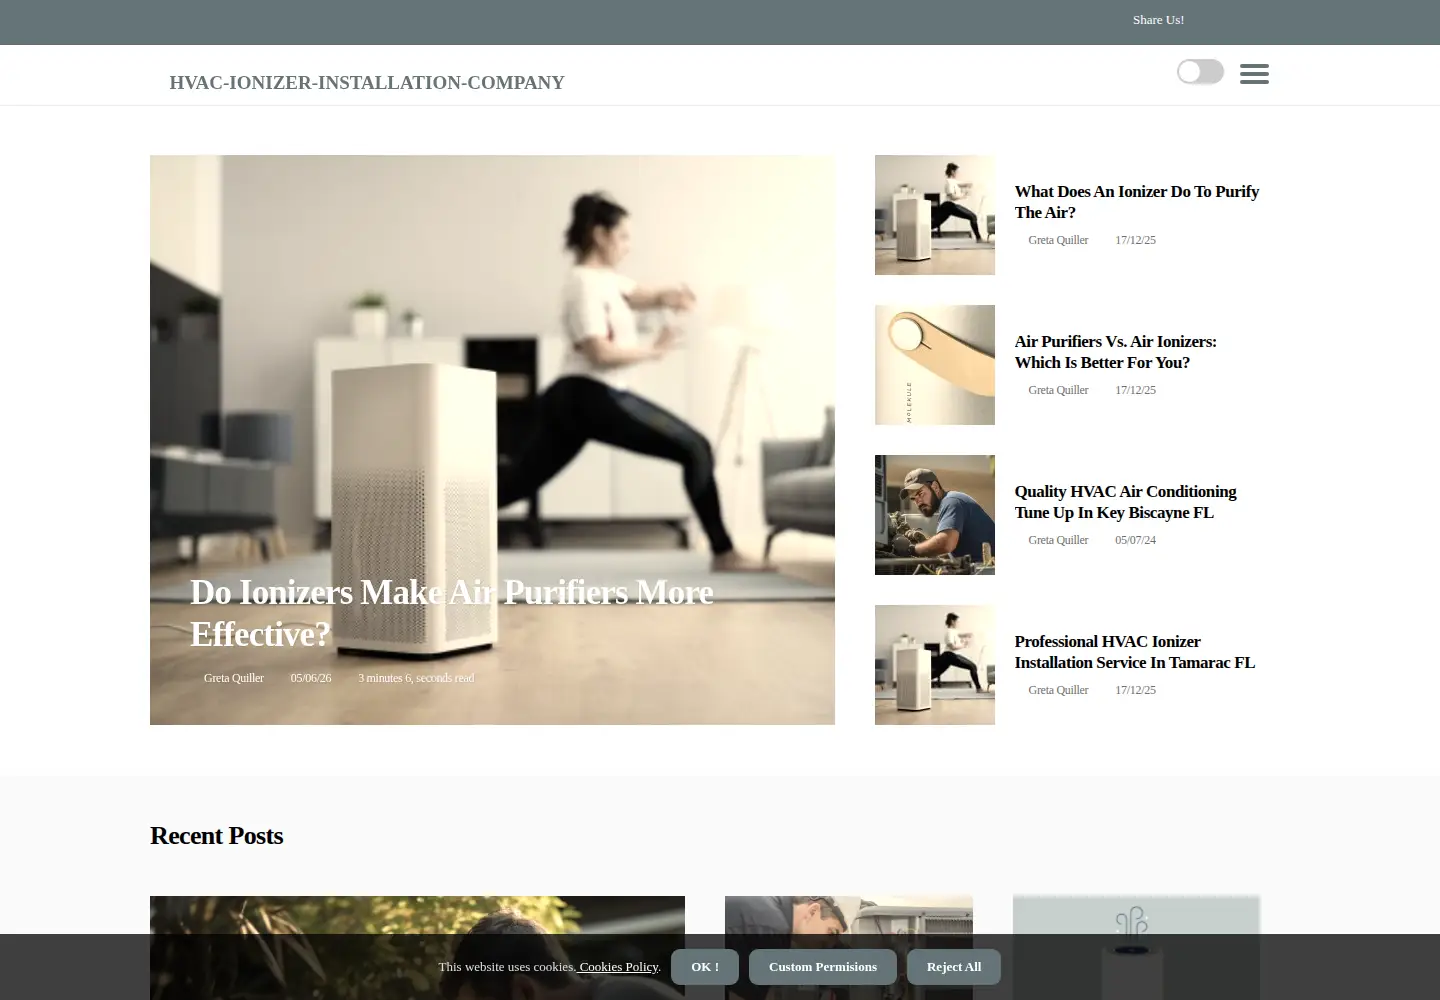Click the 05/07/24 date on the Key Biscayne post

[1135, 540]
